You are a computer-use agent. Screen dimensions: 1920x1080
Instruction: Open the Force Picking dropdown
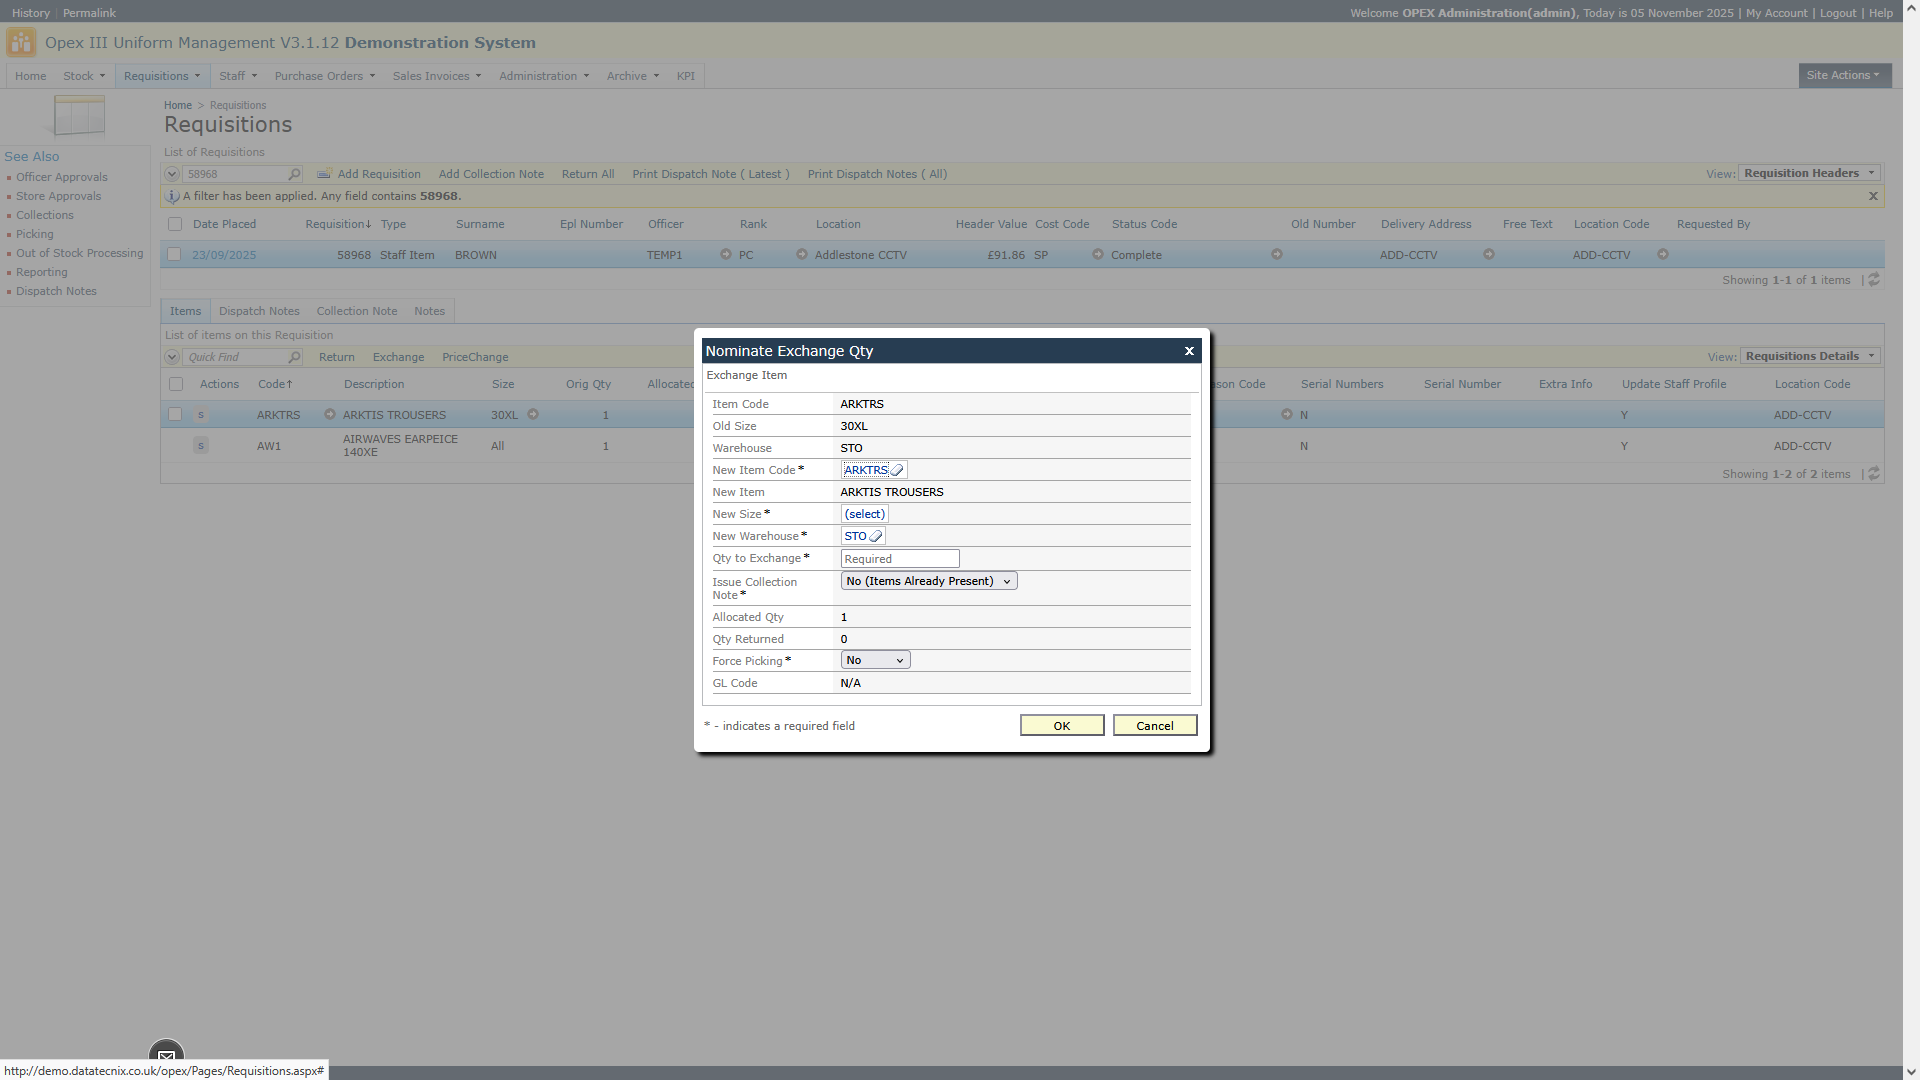tap(875, 660)
